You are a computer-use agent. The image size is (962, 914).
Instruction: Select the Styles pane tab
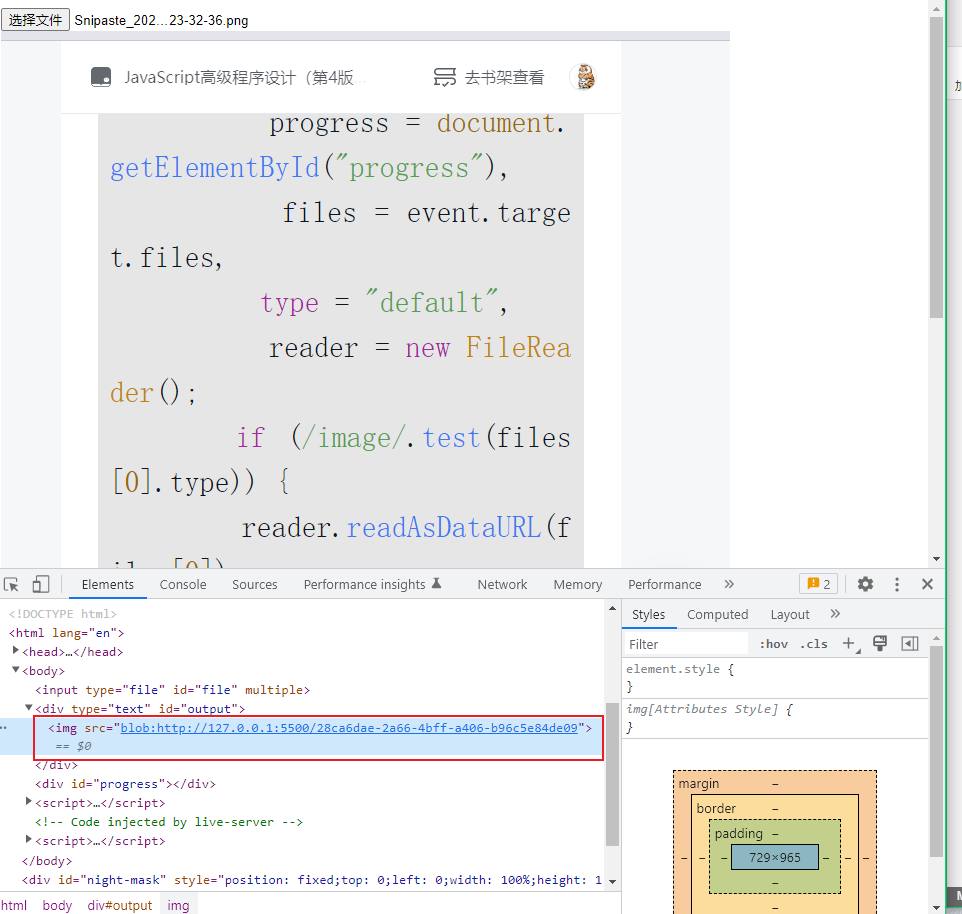point(648,615)
